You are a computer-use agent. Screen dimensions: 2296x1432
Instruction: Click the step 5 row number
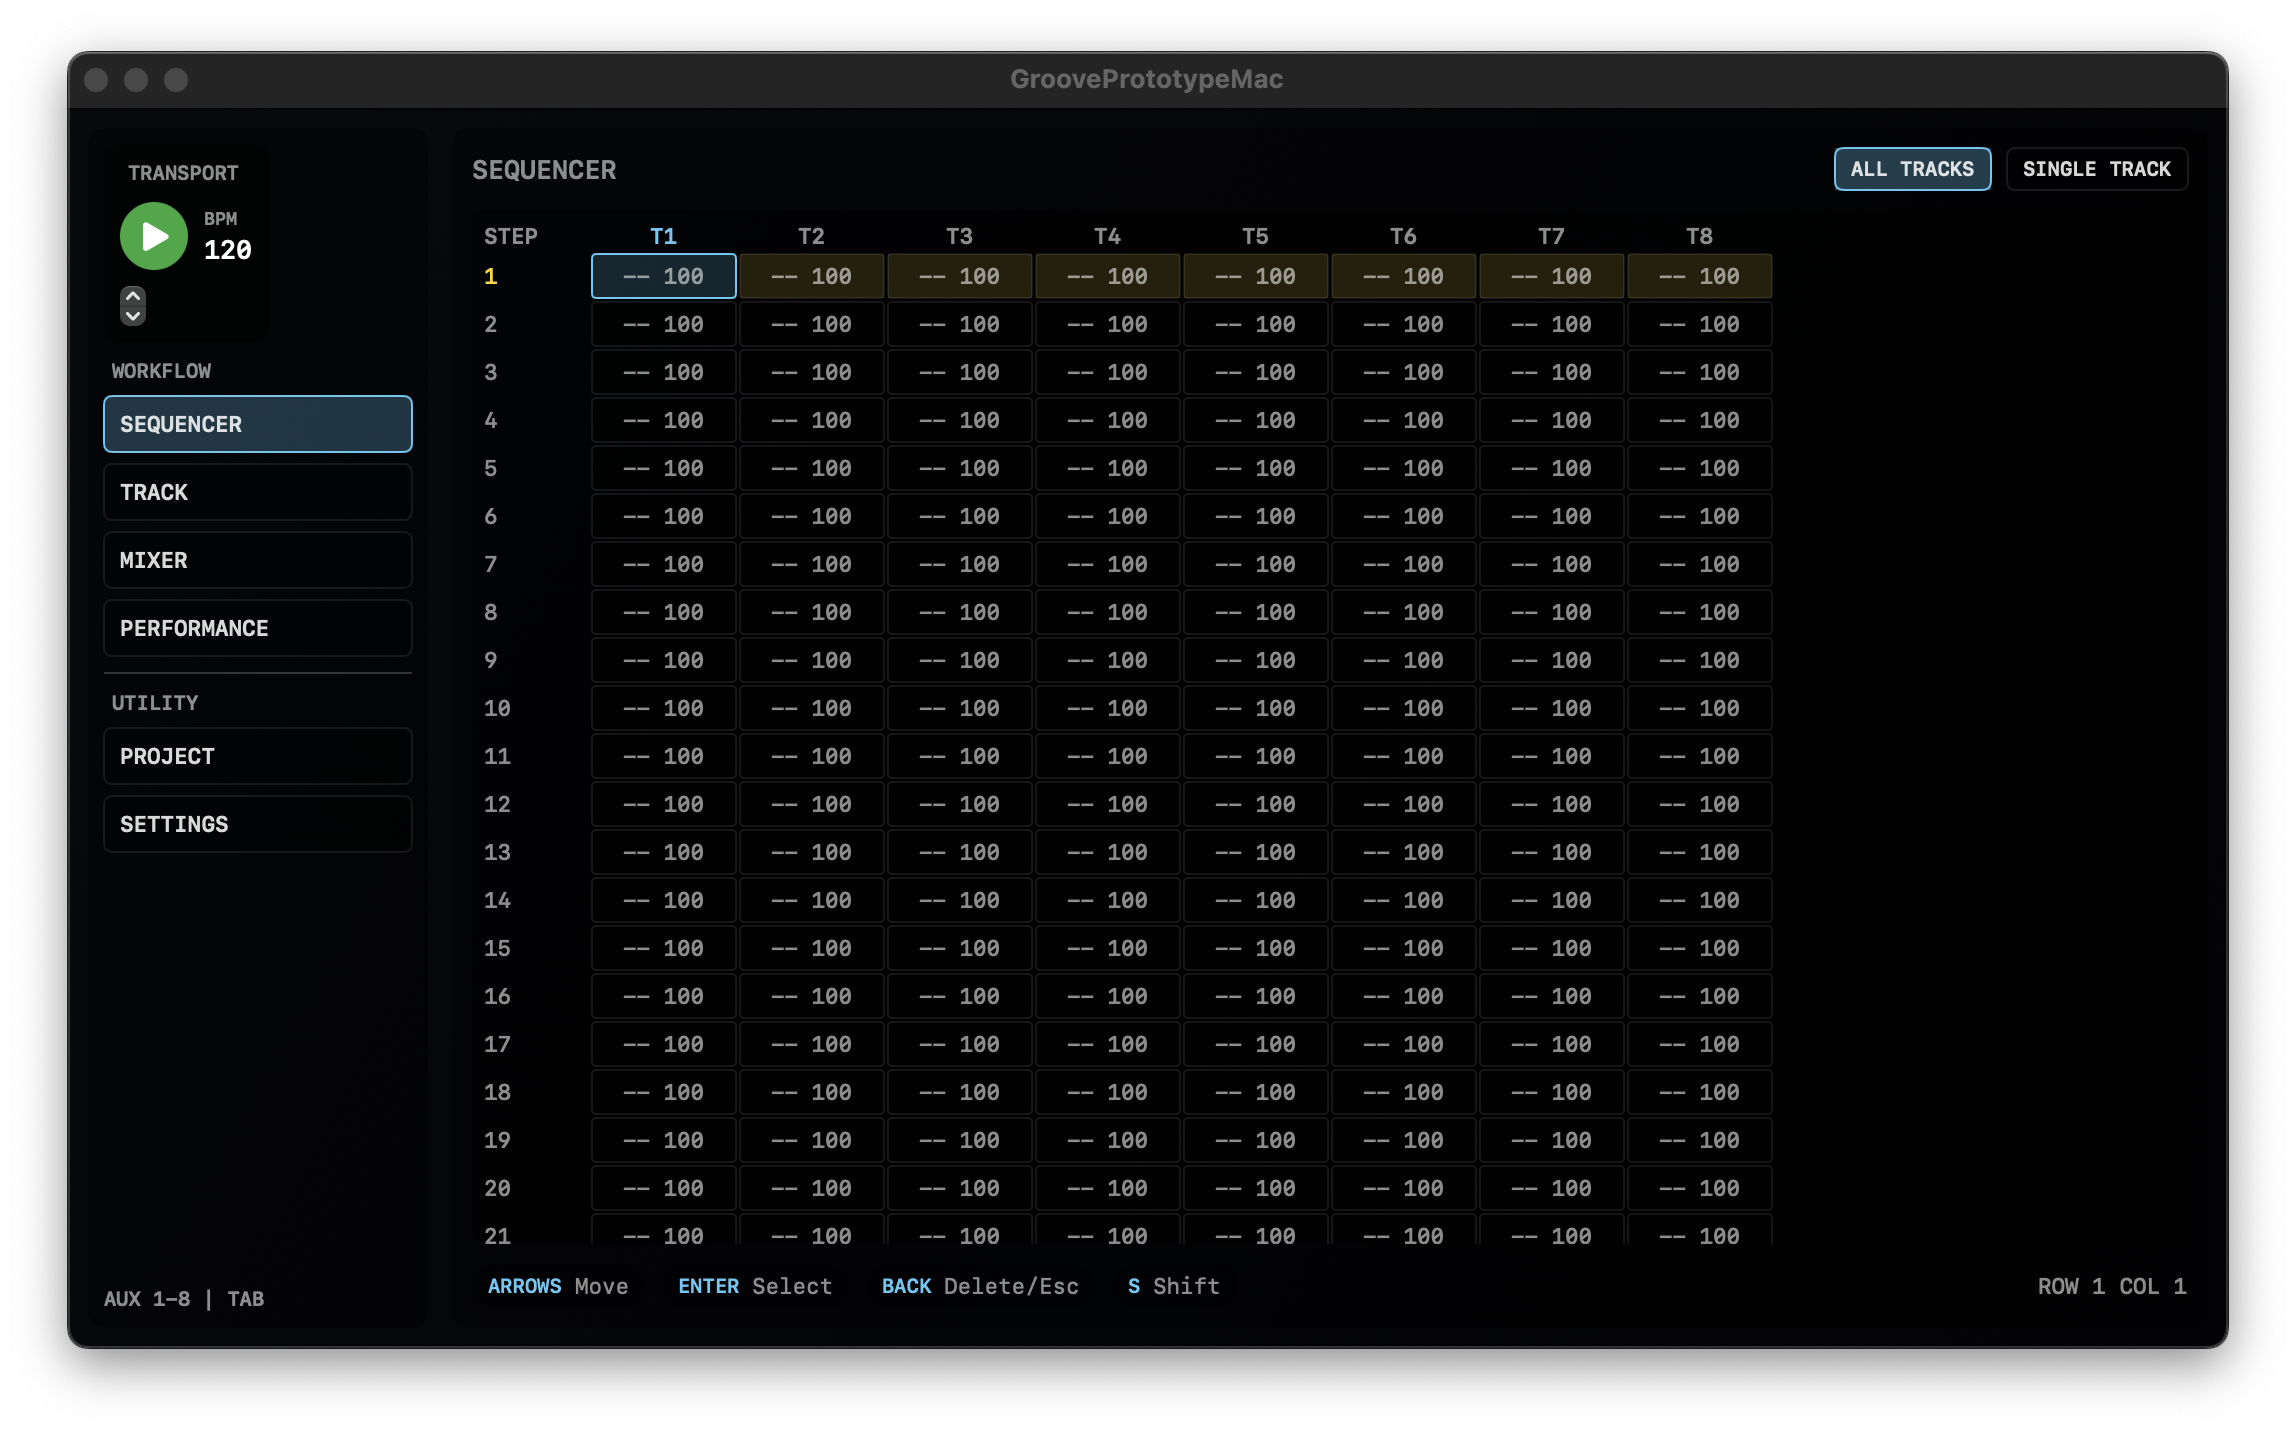(491, 468)
